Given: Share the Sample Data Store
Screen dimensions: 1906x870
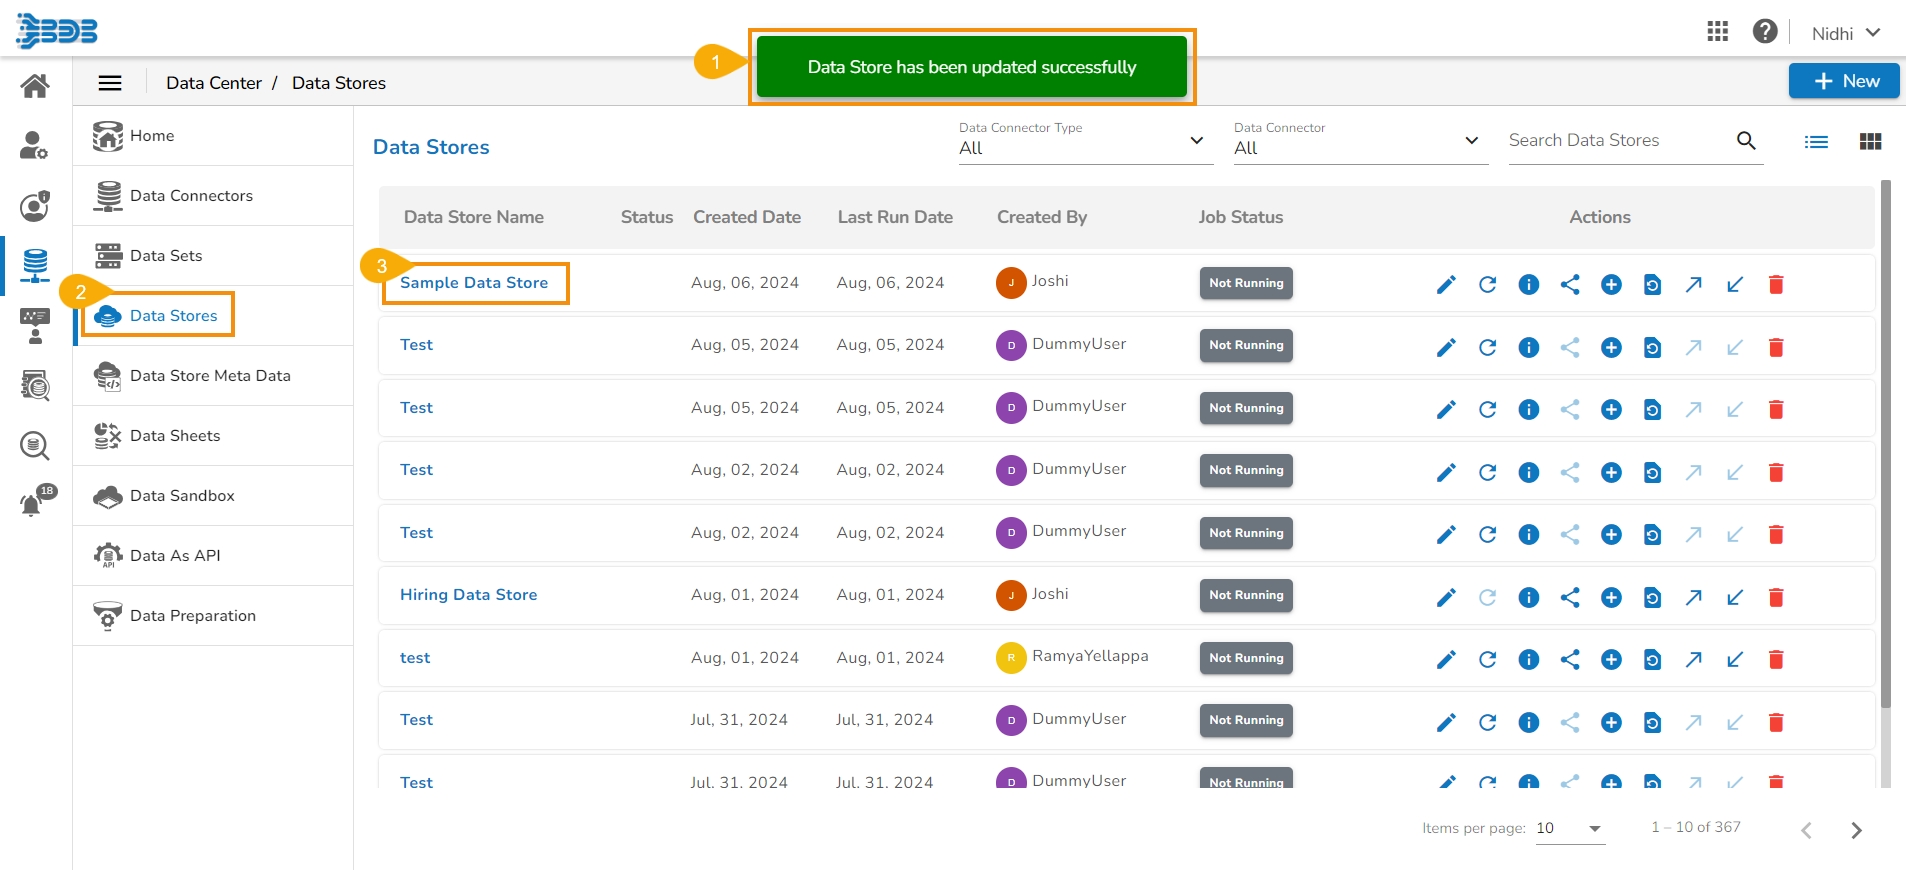Looking at the screenshot, I should [1570, 285].
